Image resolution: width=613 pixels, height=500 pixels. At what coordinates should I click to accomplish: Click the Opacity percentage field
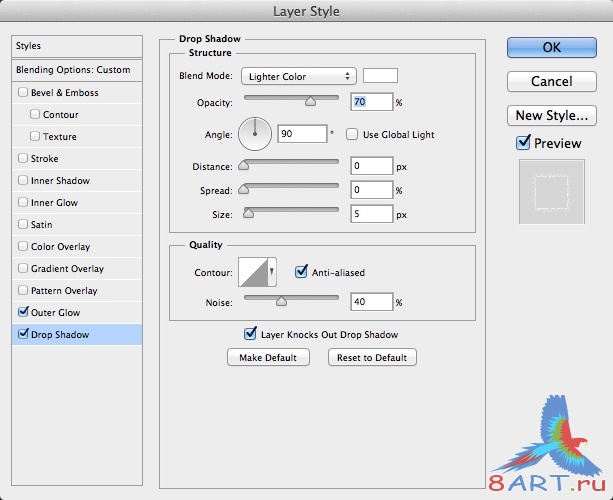(370, 102)
